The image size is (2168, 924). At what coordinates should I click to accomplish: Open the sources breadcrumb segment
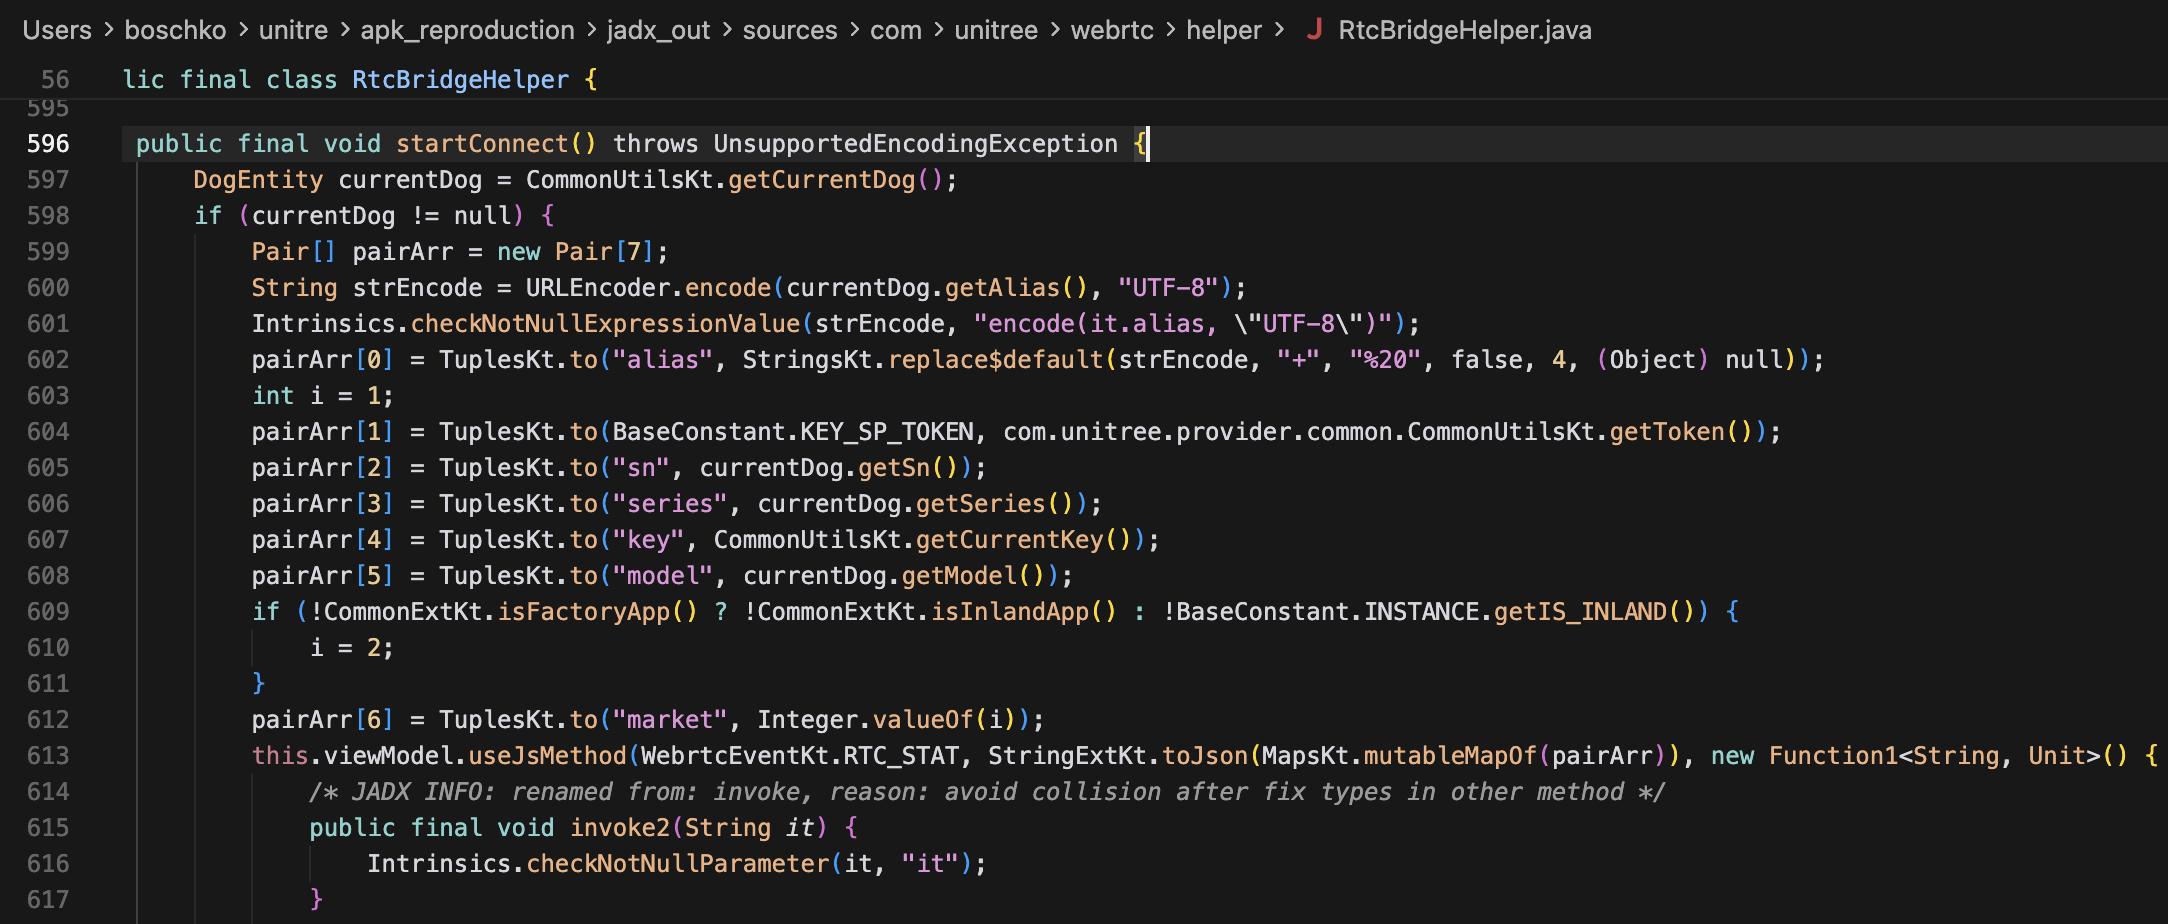pyautogui.click(x=790, y=30)
